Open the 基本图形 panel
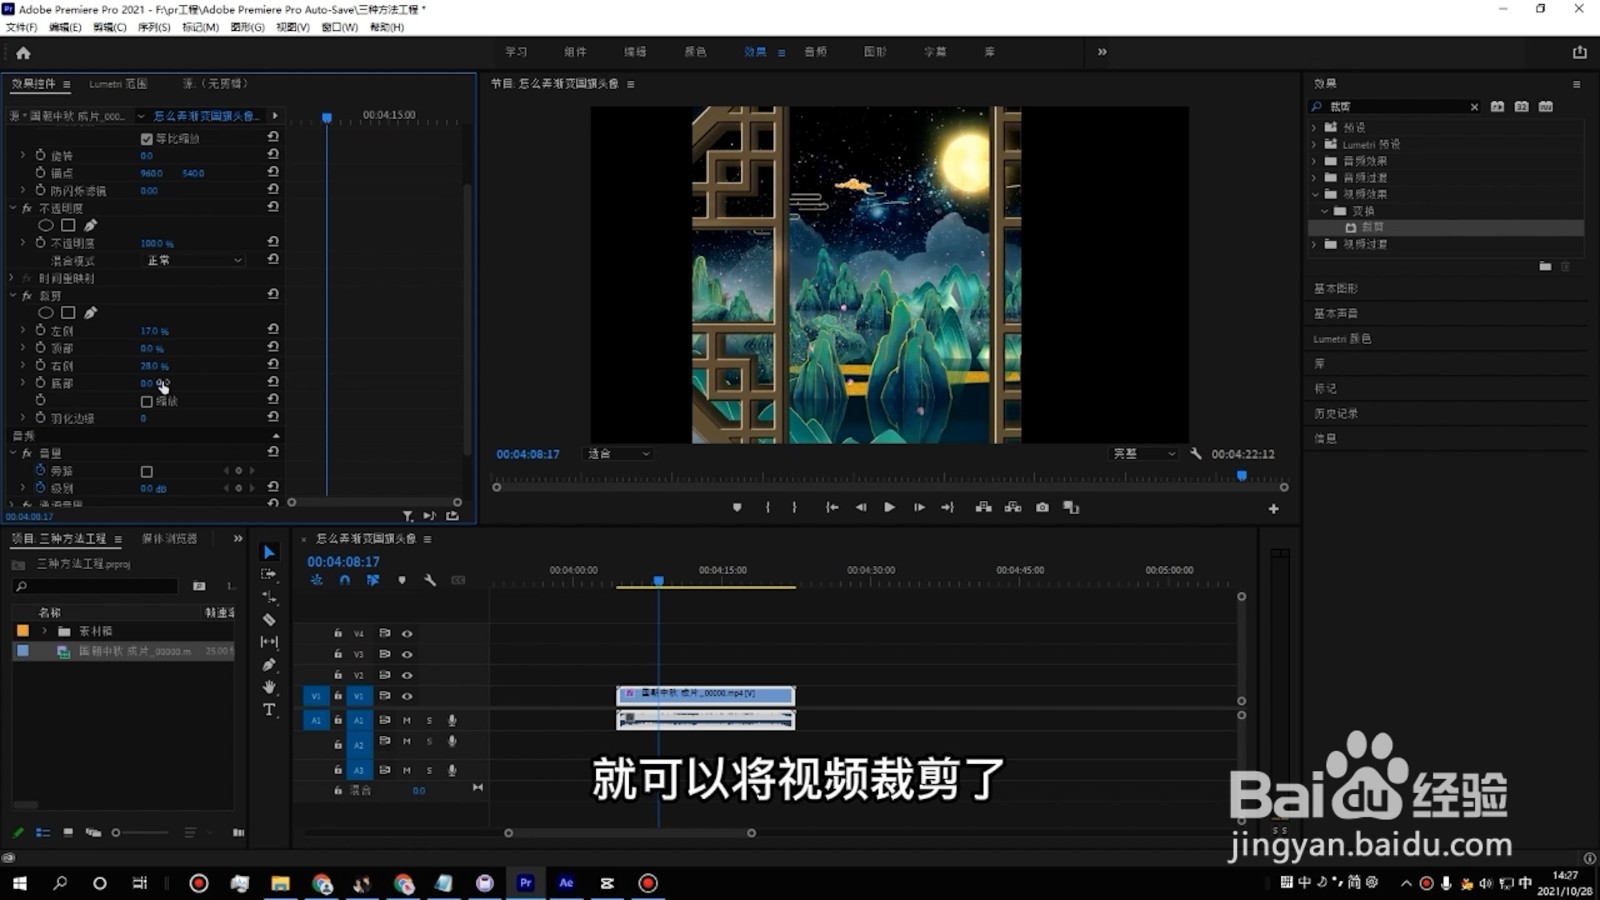 (x=1336, y=289)
